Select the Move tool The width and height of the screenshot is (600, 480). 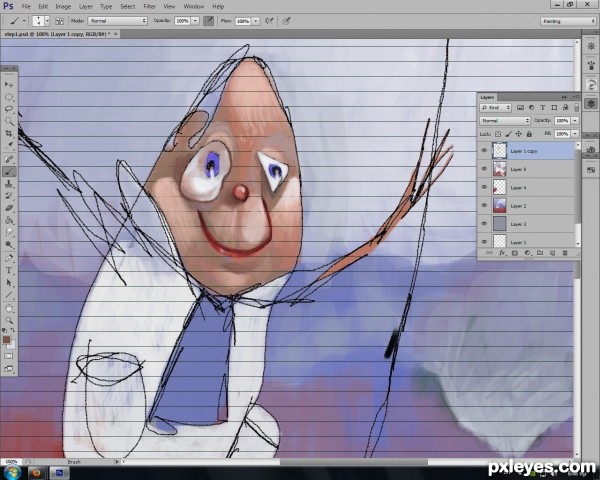(x=8, y=84)
